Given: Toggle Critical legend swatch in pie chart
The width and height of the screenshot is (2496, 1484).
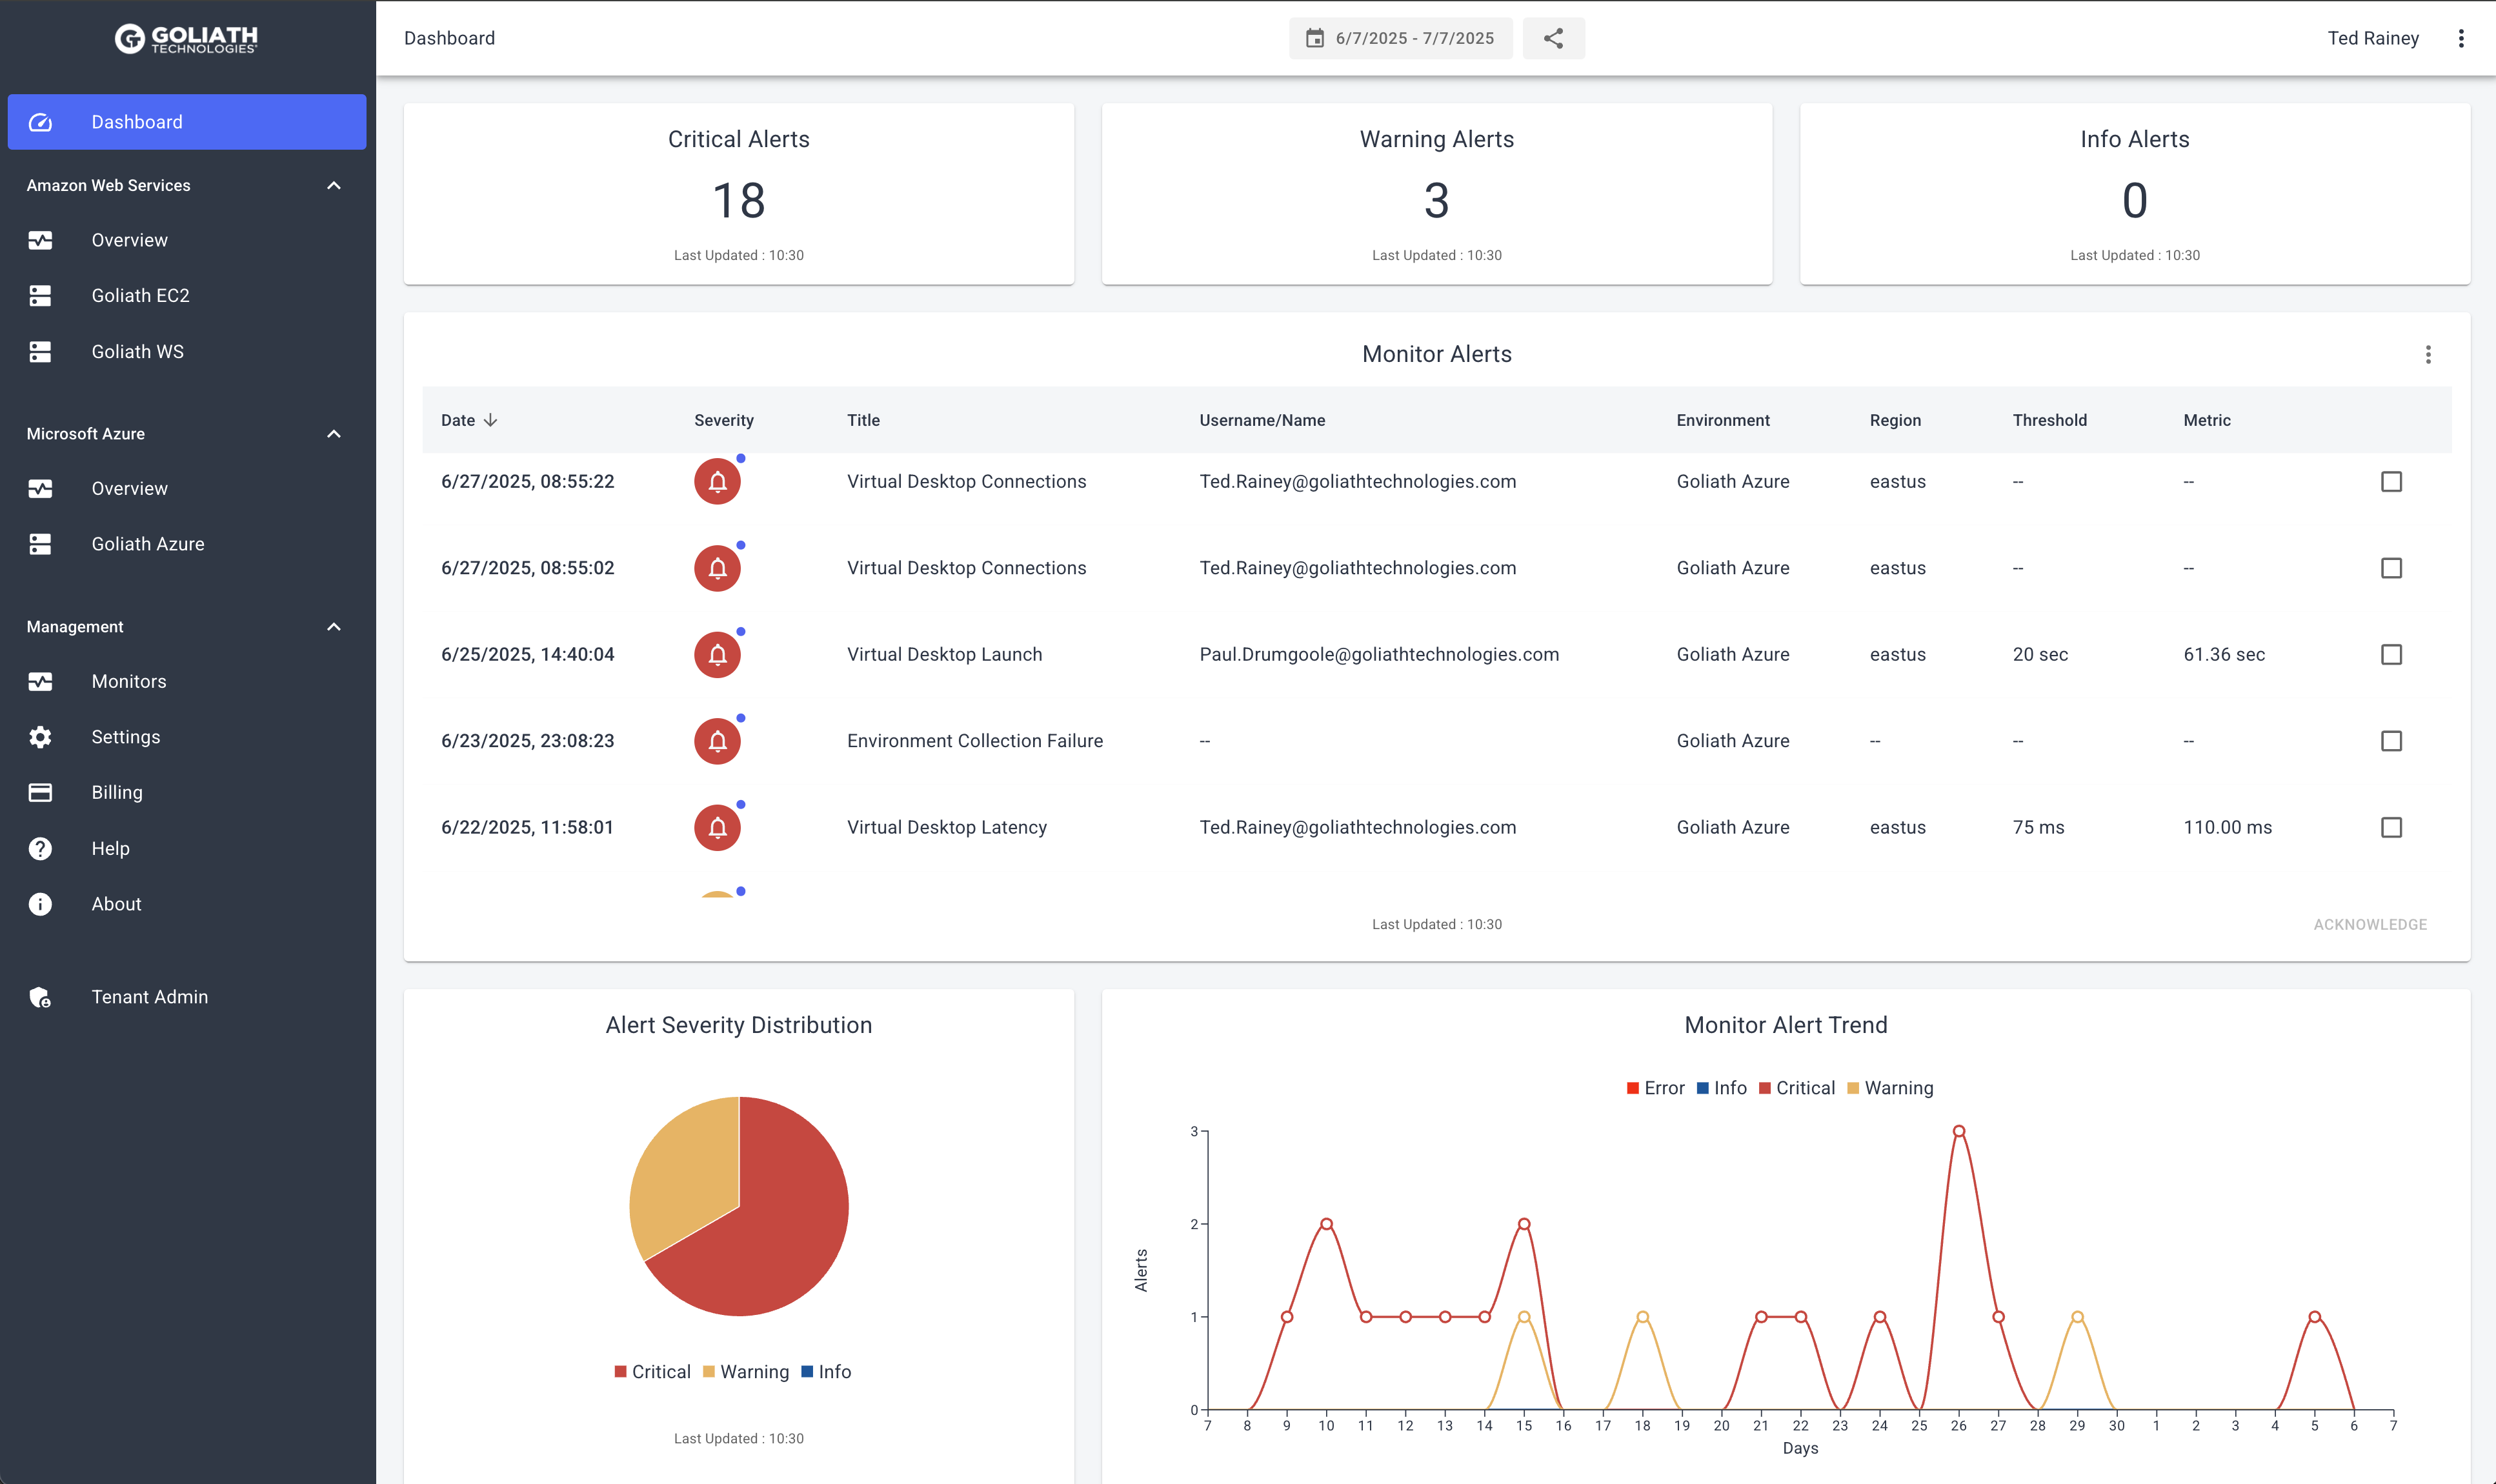Looking at the screenshot, I should 620,1372.
